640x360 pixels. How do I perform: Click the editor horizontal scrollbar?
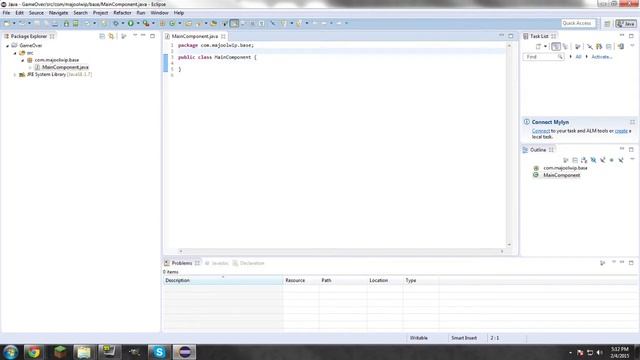click(x=341, y=251)
